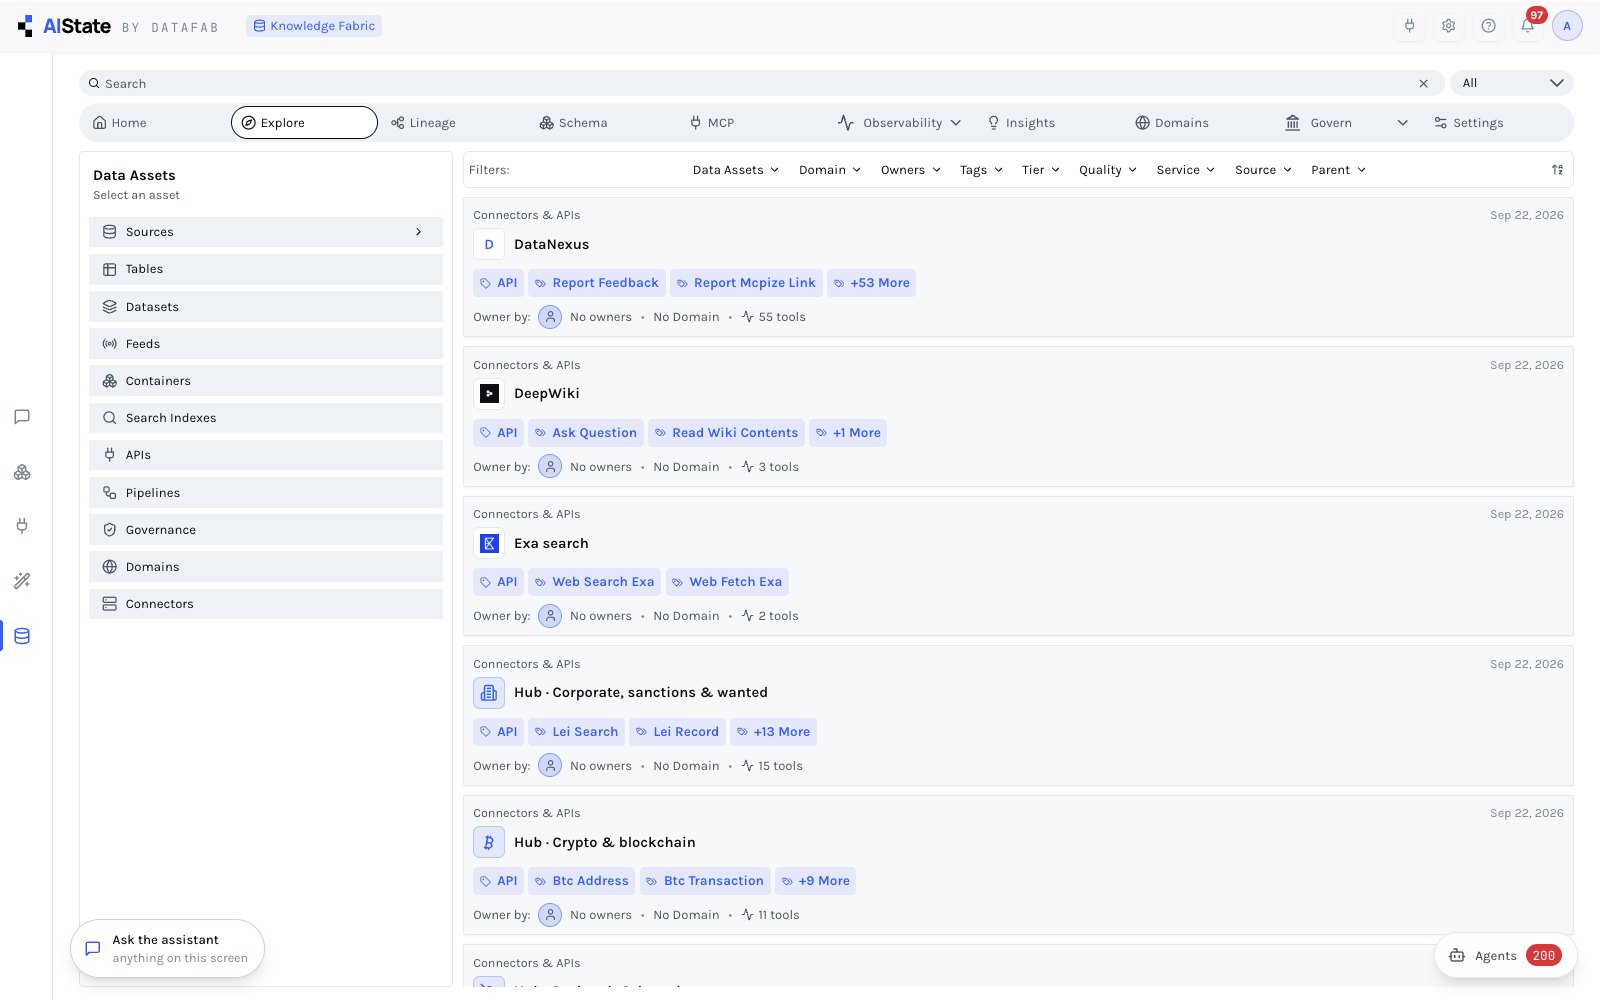This screenshot has width=1600, height=1000.
Task: Open the Source filter dropdown
Action: tap(1264, 170)
